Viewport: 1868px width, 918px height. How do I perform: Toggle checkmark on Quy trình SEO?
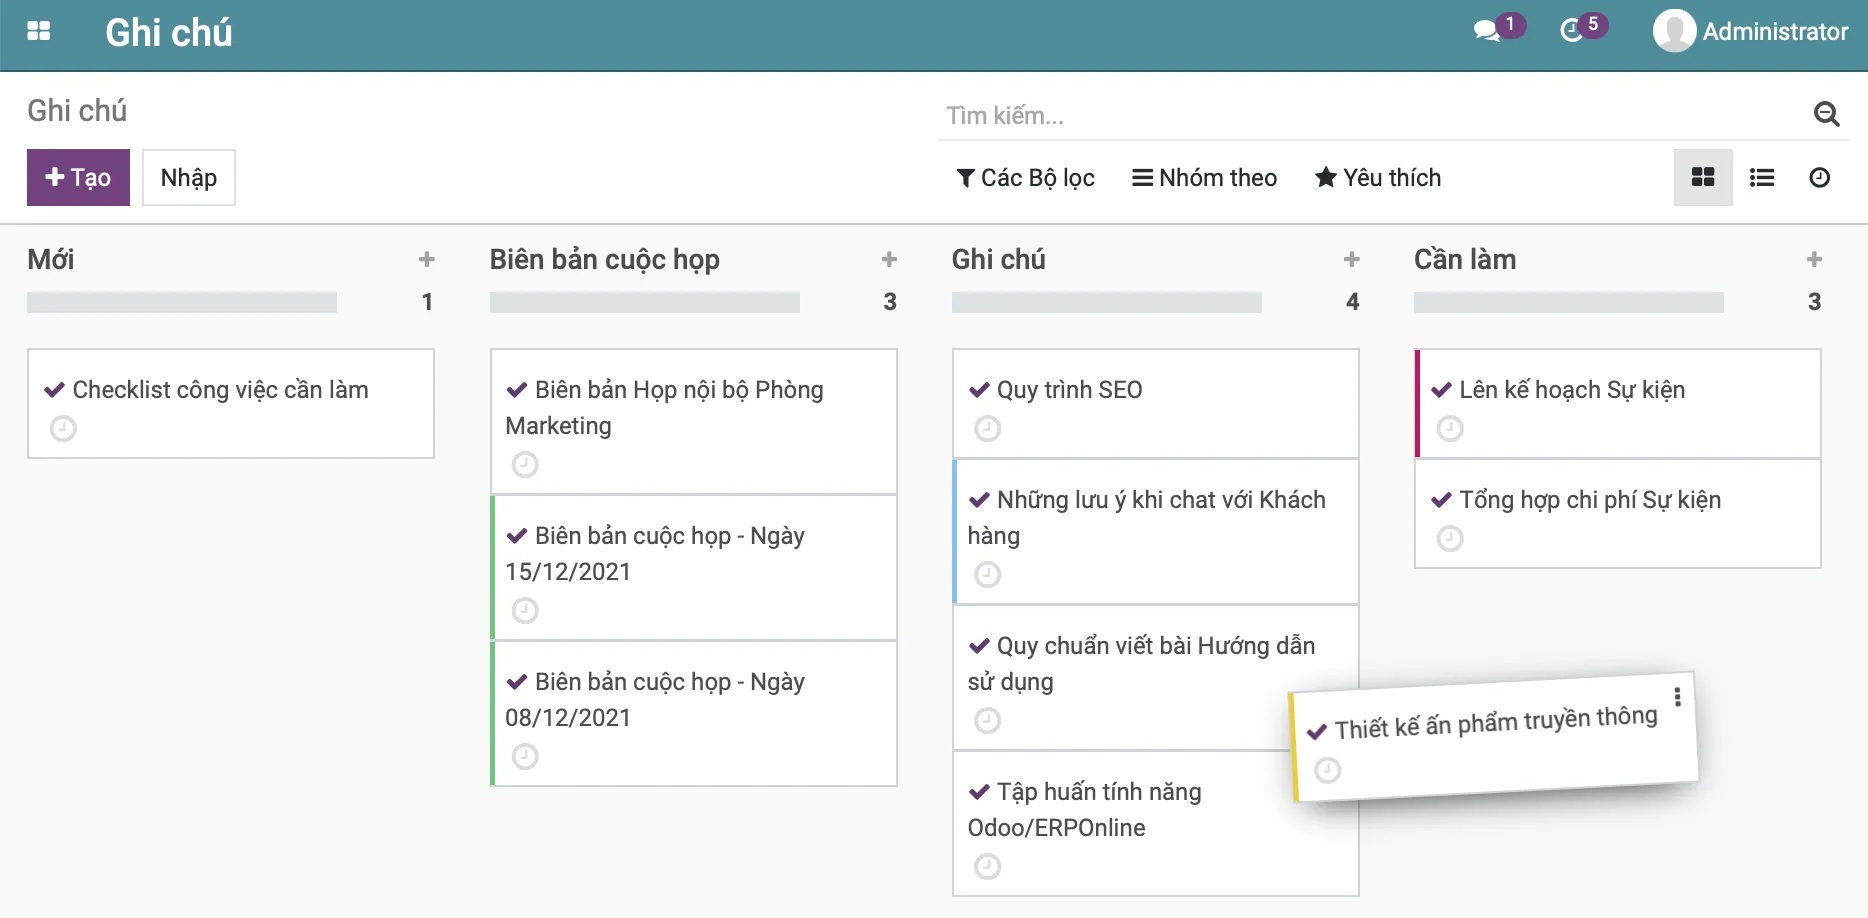[979, 390]
